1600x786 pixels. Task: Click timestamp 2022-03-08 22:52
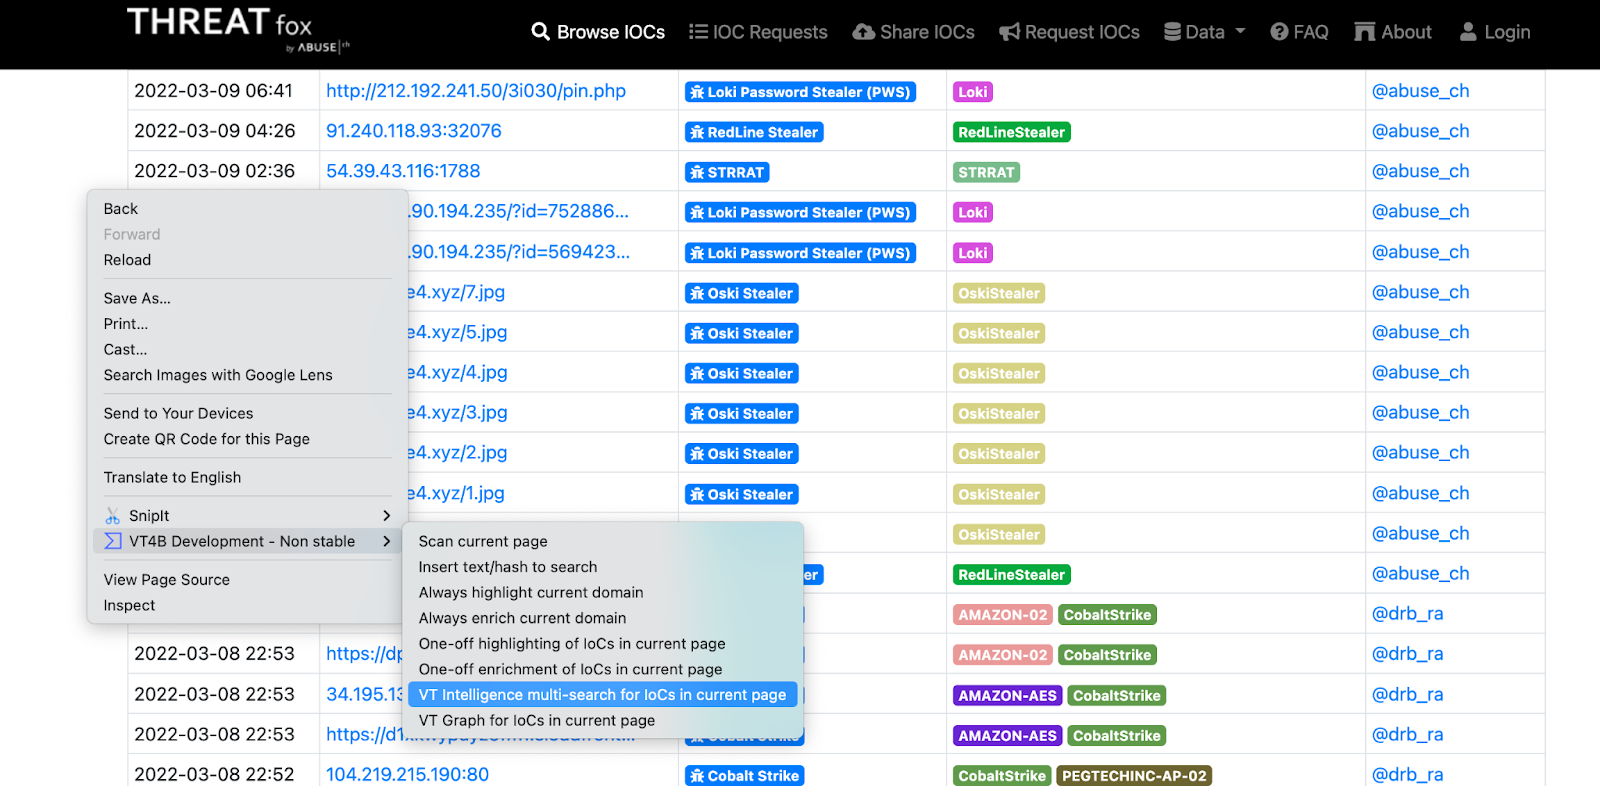[x=215, y=775]
